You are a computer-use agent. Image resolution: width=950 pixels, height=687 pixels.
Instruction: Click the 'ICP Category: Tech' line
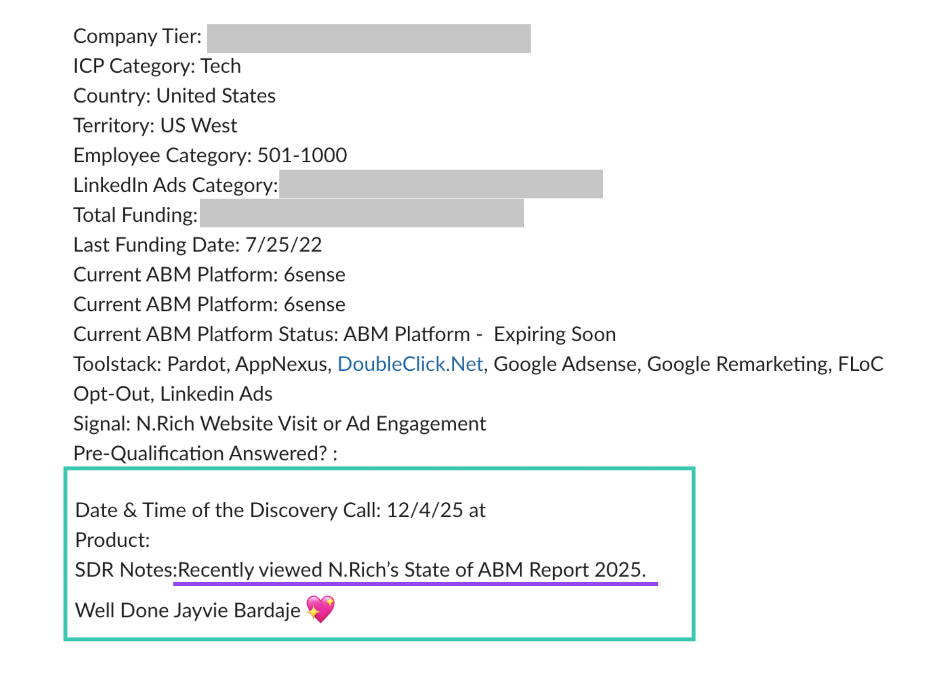coord(157,67)
